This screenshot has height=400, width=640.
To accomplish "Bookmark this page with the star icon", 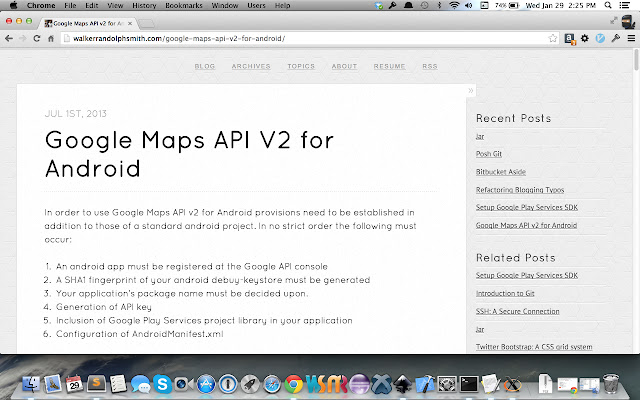I will click(553, 38).
